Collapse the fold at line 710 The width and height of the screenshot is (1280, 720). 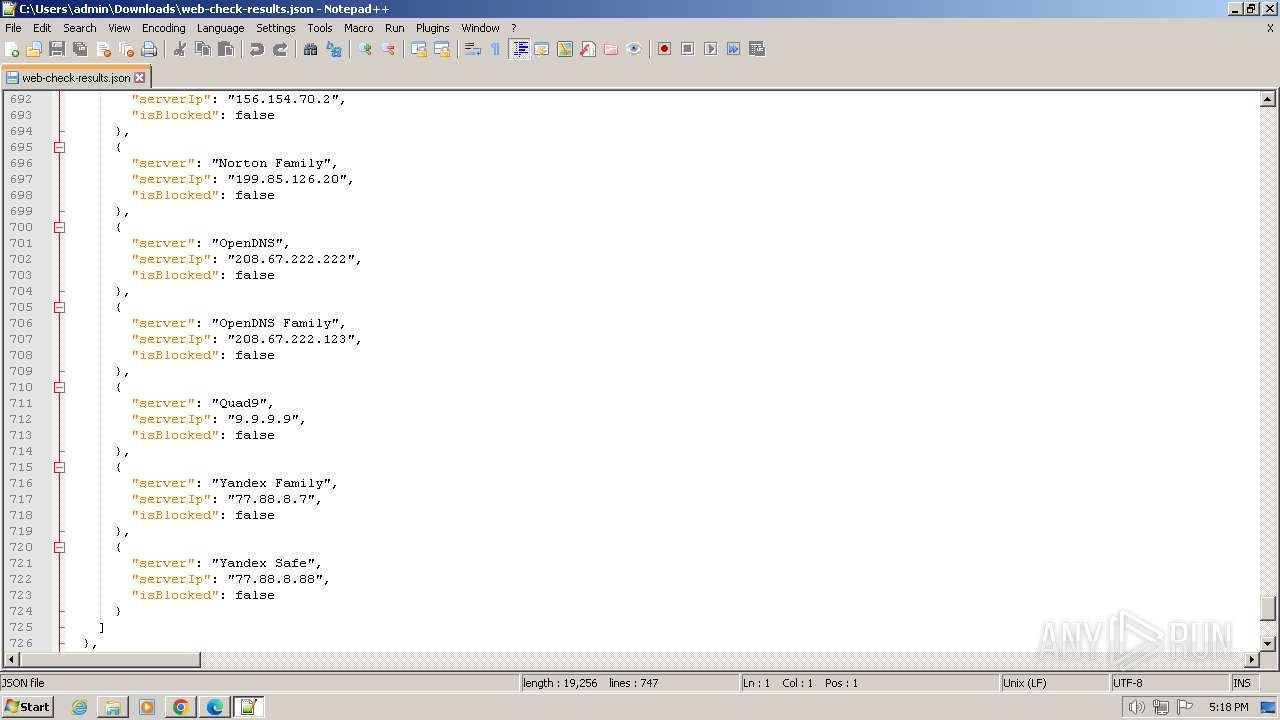59,387
